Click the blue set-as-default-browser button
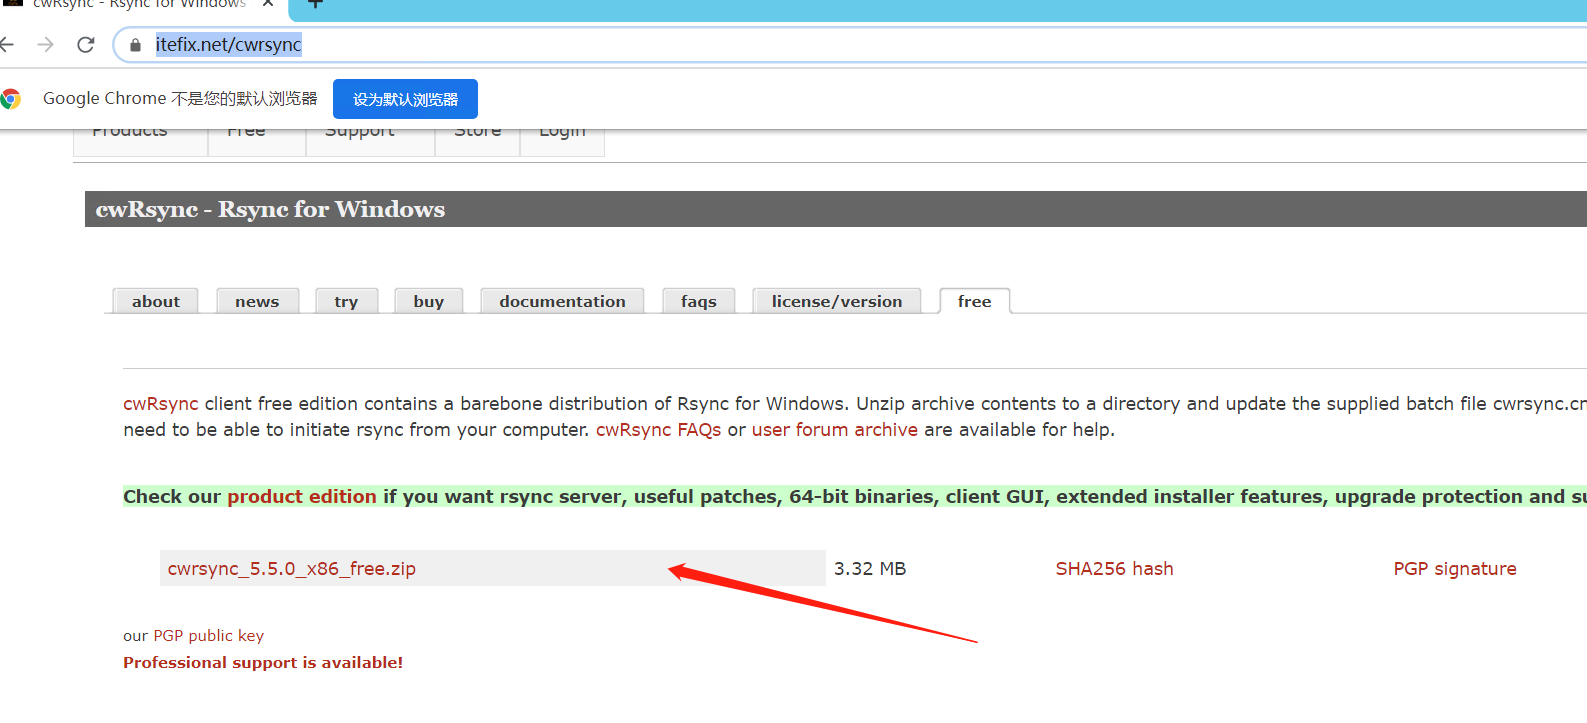 405,99
